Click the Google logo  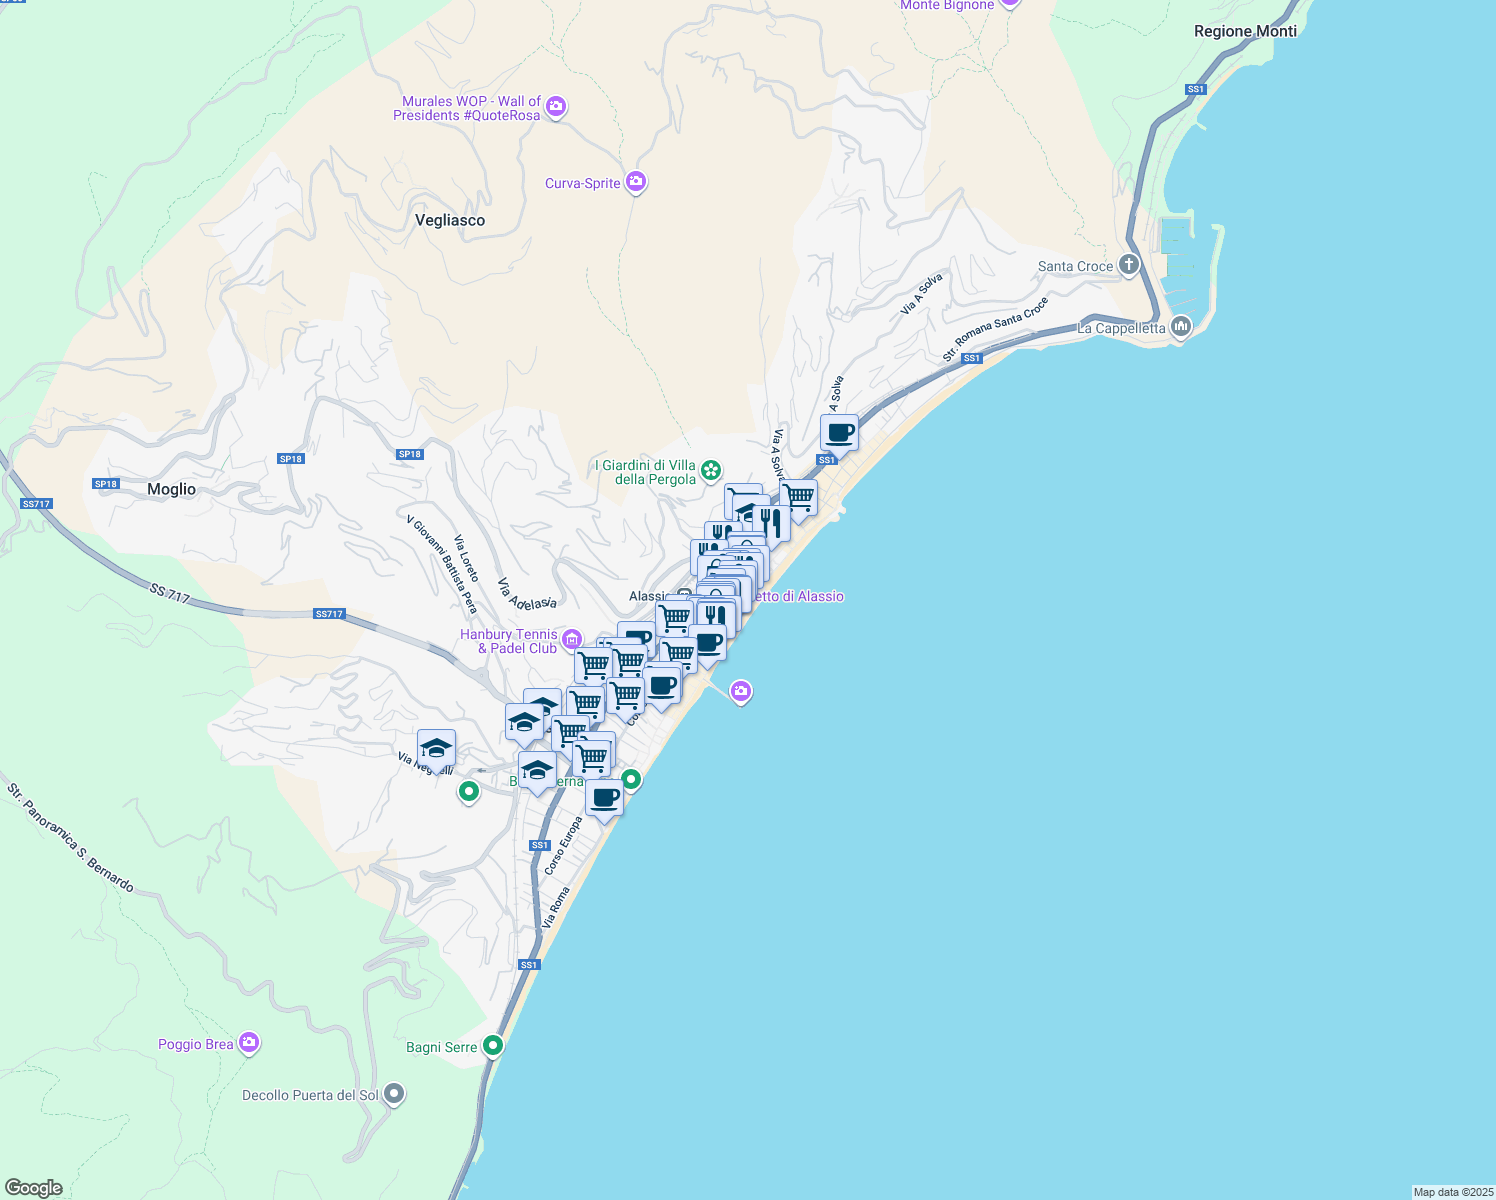click(34, 1187)
